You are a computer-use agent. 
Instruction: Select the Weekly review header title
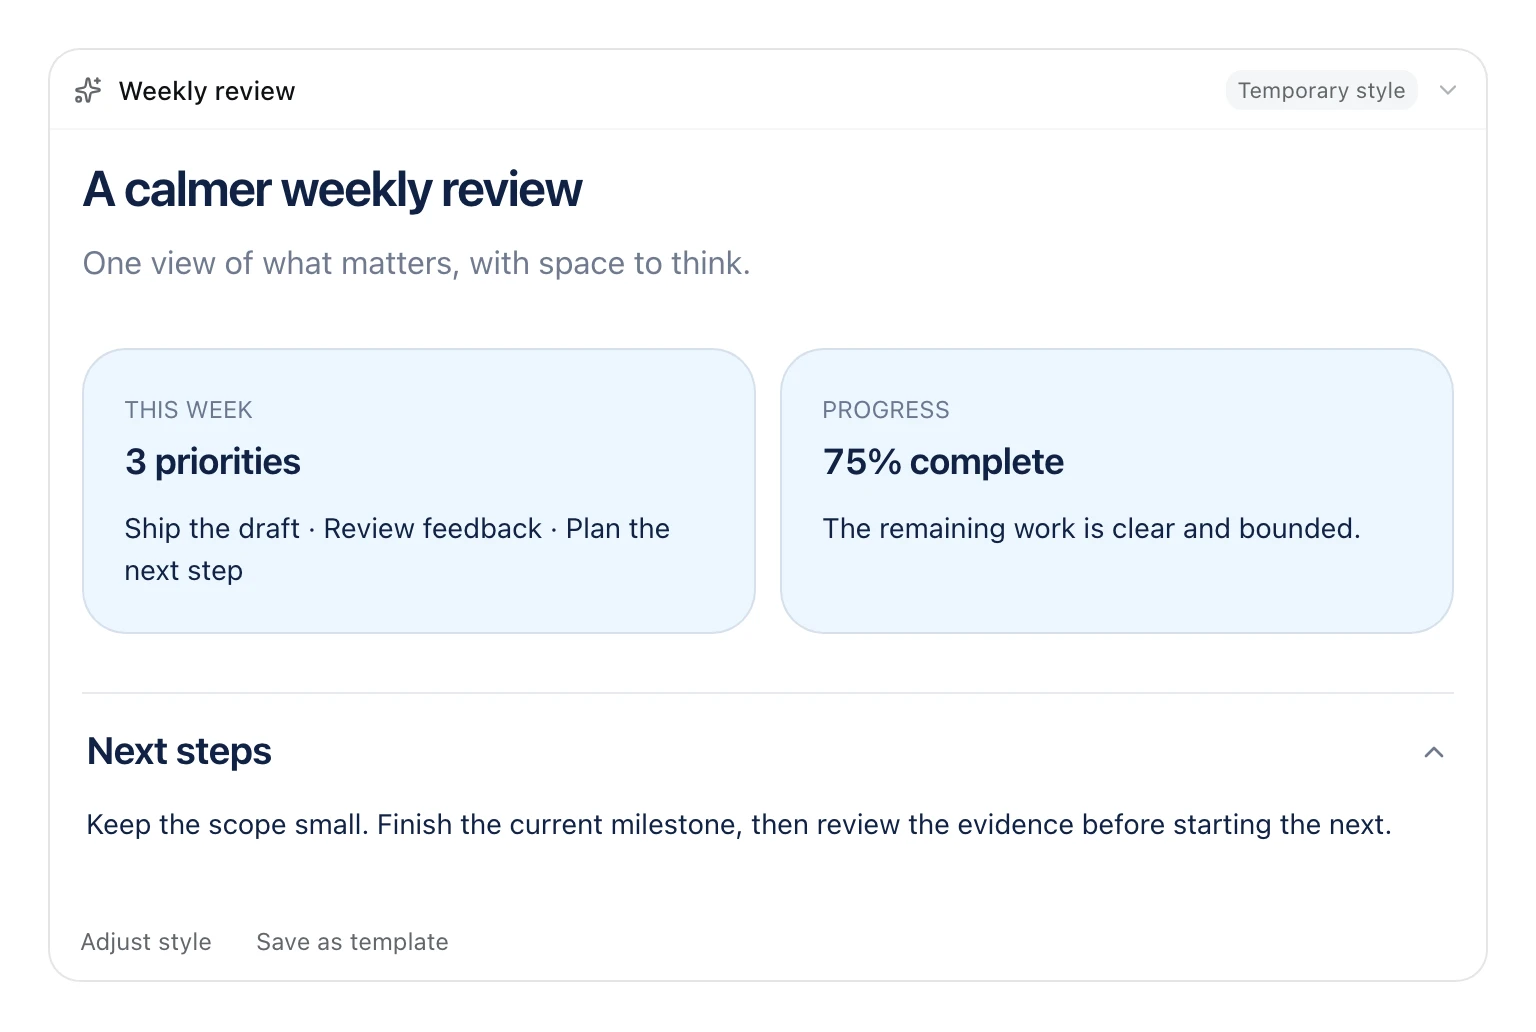coord(207,91)
